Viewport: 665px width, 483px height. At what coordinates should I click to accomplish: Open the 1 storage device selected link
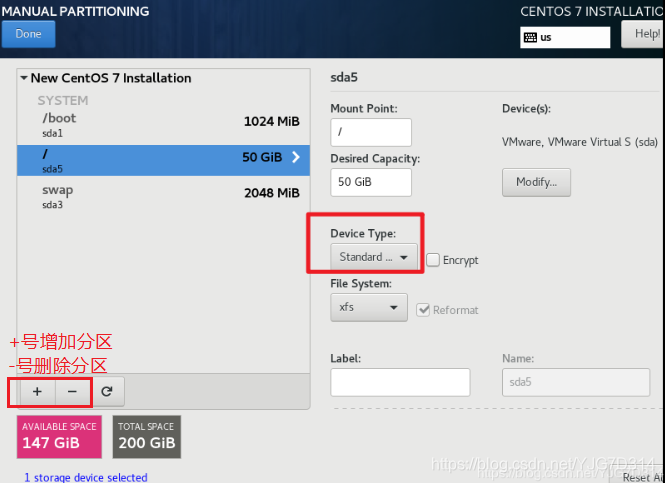(86, 477)
